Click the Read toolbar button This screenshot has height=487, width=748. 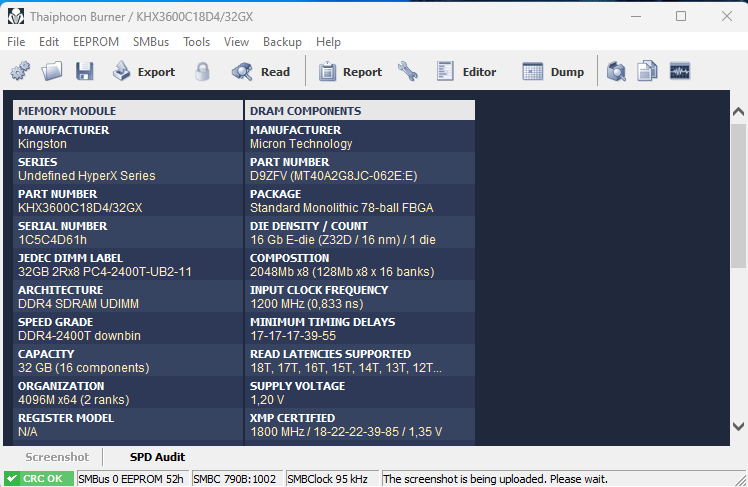click(261, 72)
